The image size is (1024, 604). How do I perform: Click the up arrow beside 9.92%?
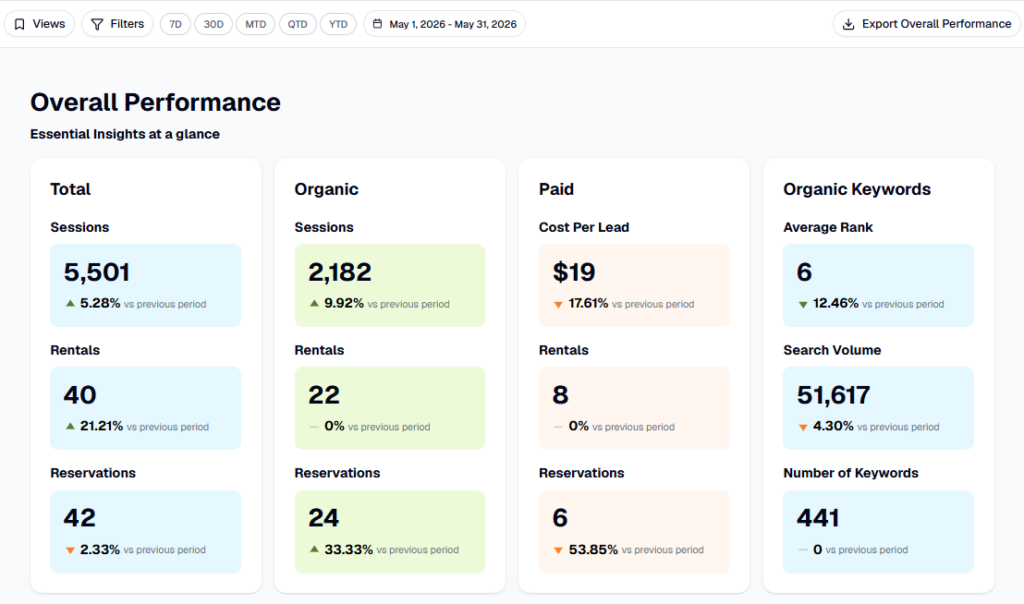(x=314, y=304)
